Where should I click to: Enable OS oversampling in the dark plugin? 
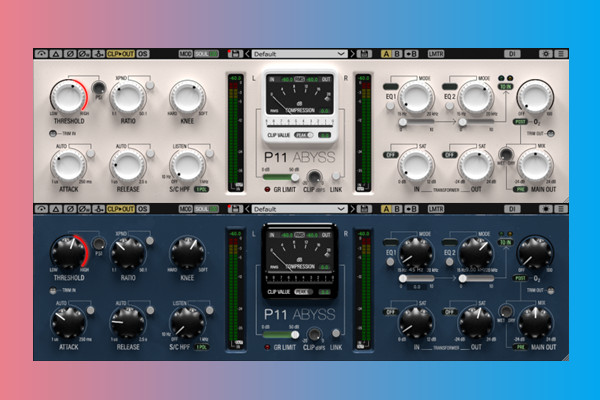(143, 209)
